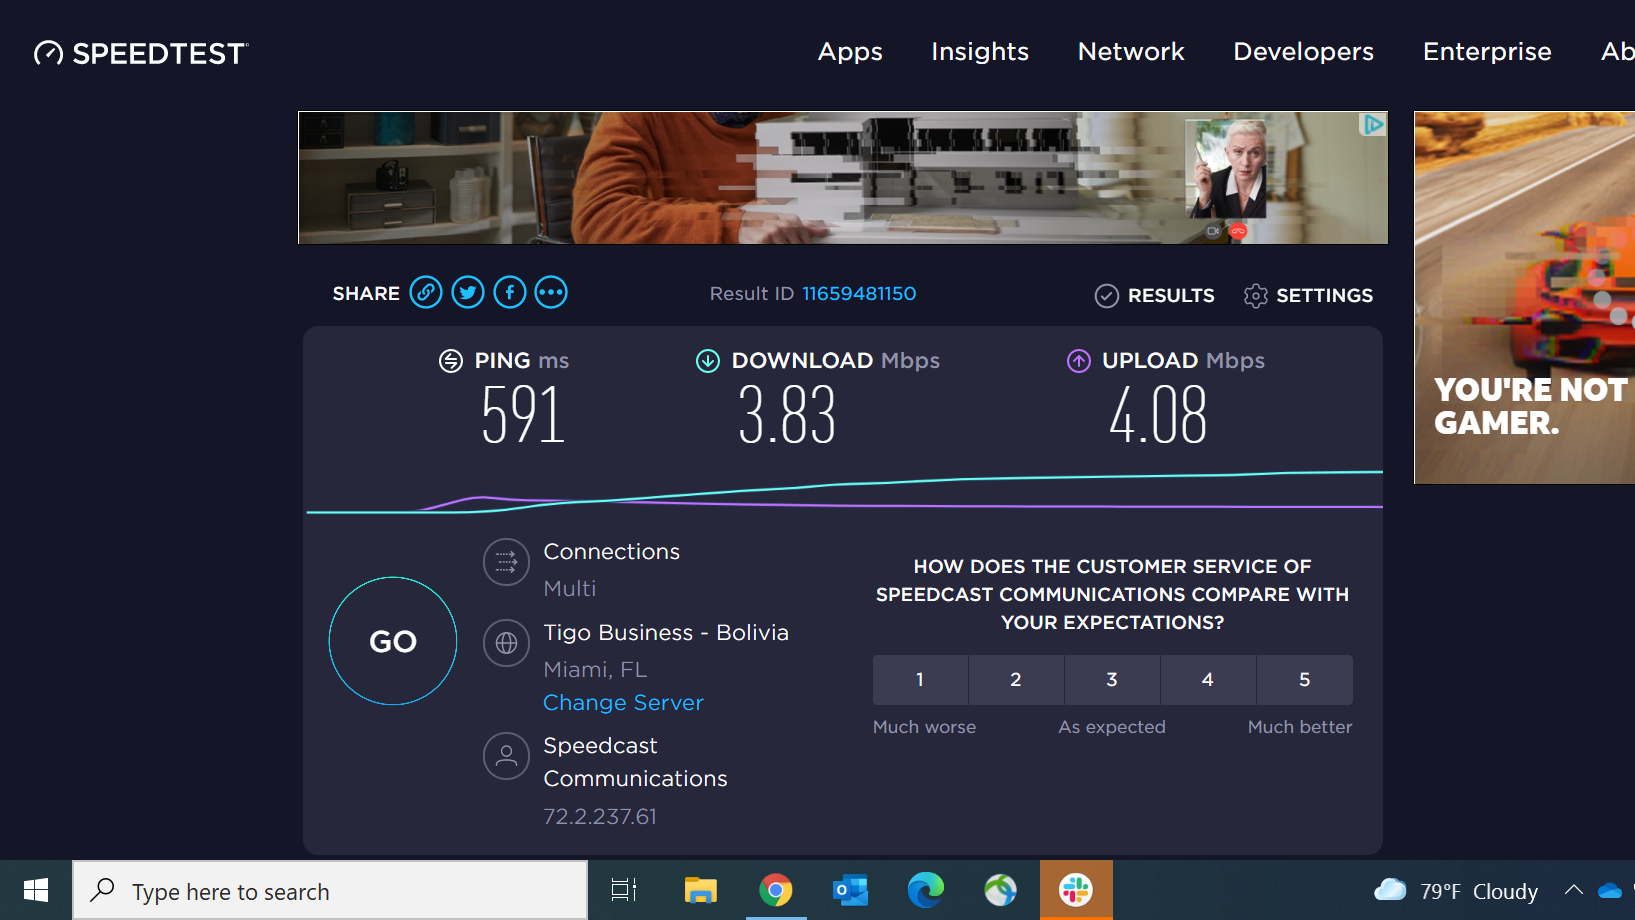Click the Change Server link
Image resolution: width=1635 pixels, height=920 pixels.
(623, 703)
